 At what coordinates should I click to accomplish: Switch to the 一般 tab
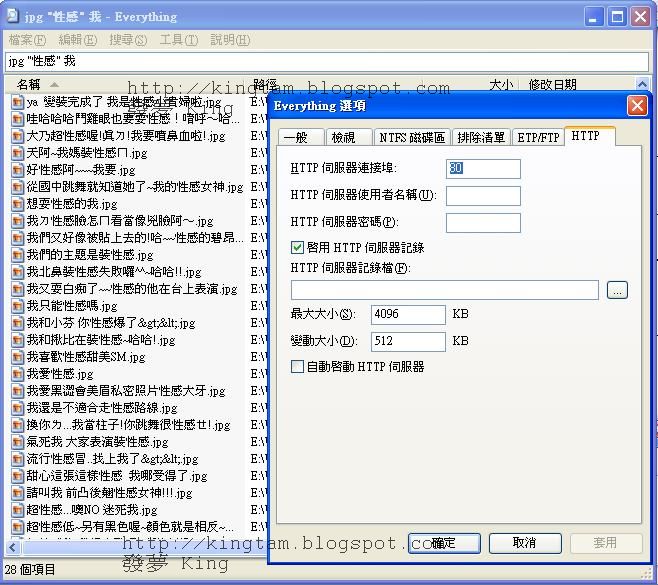[x=300, y=137]
